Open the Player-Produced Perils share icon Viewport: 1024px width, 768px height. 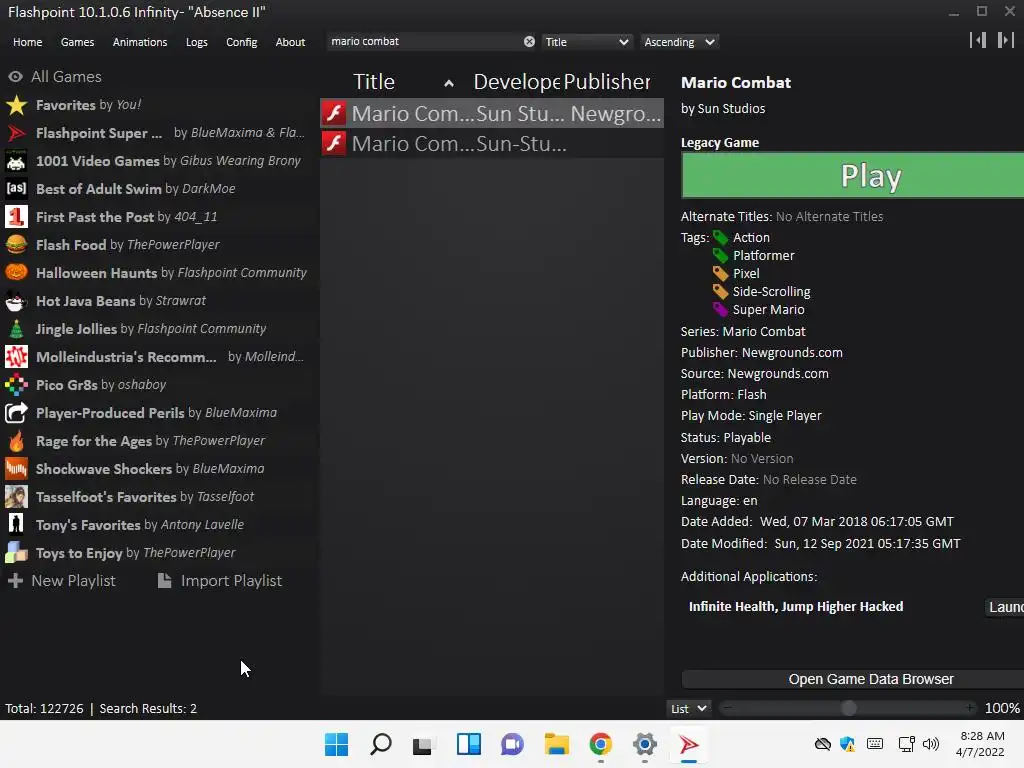coord(16,413)
